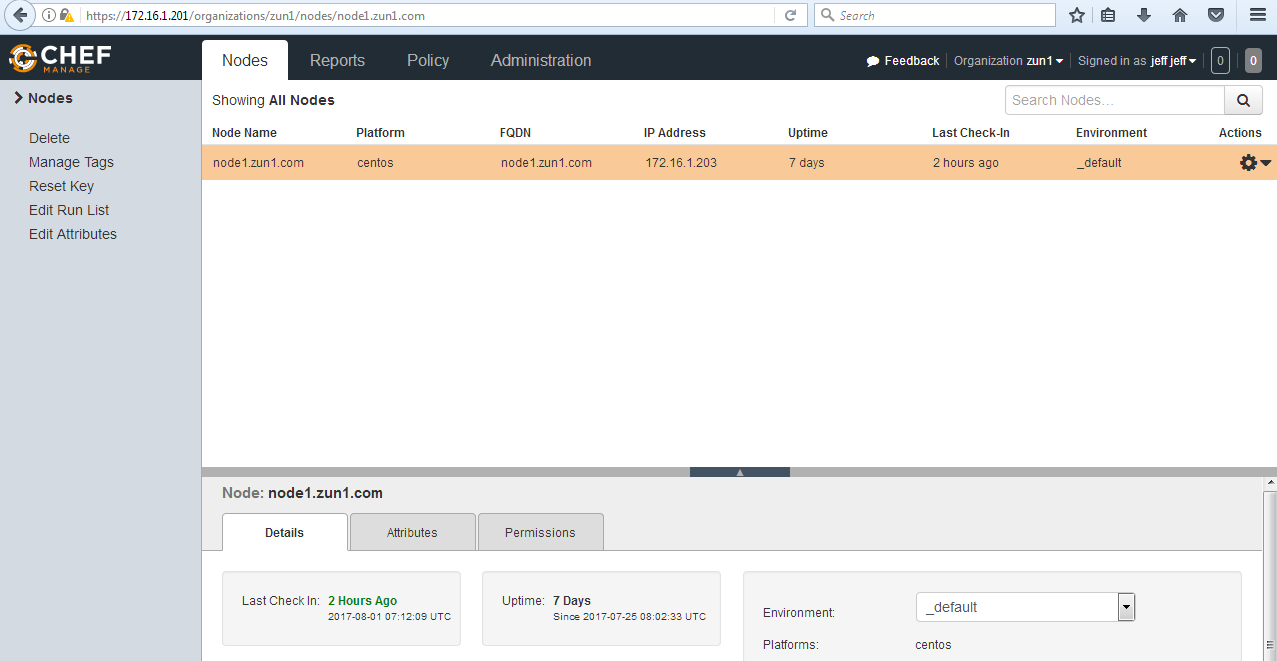
Task: Bookmark this page with the star icon
Action: tap(1077, 15)
